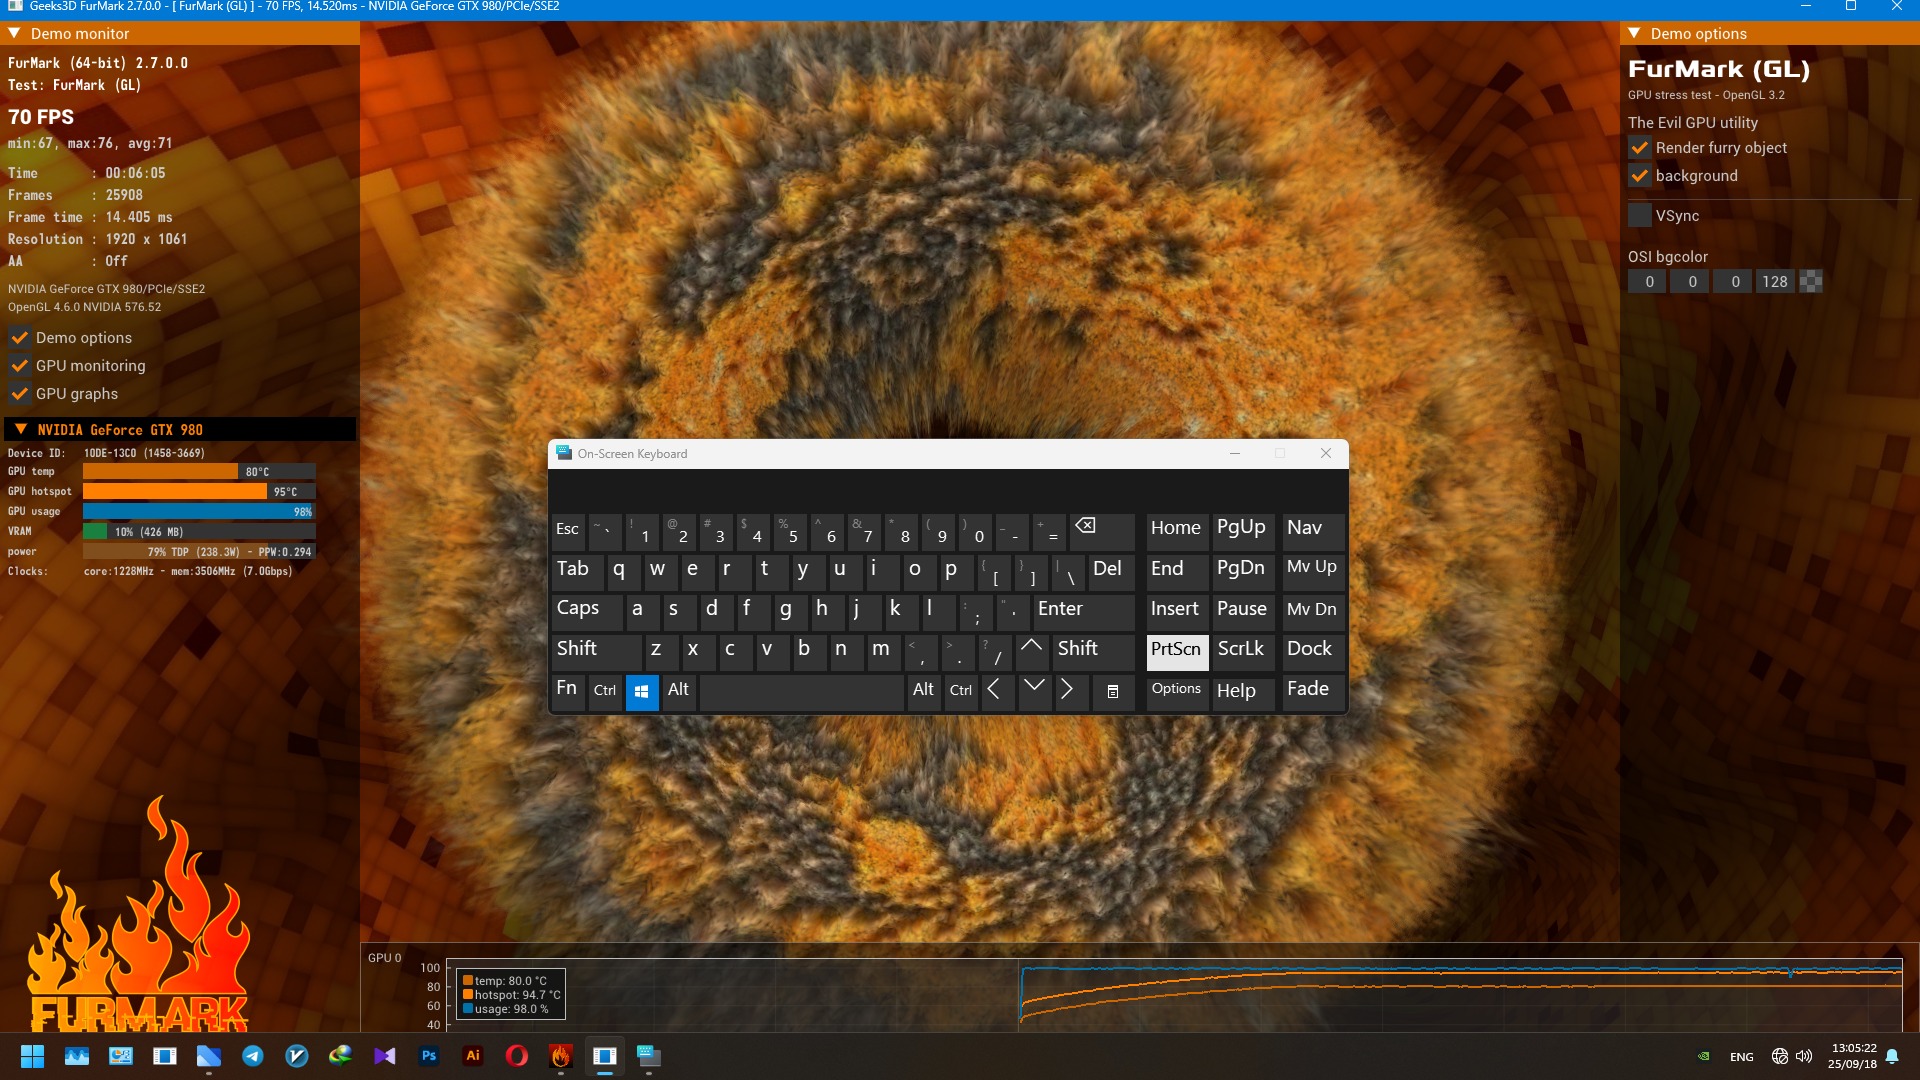Collapse the NVIDIA GeForce GTX 980 section
Screen dimensions: 1920x1080
pos(20,429)
